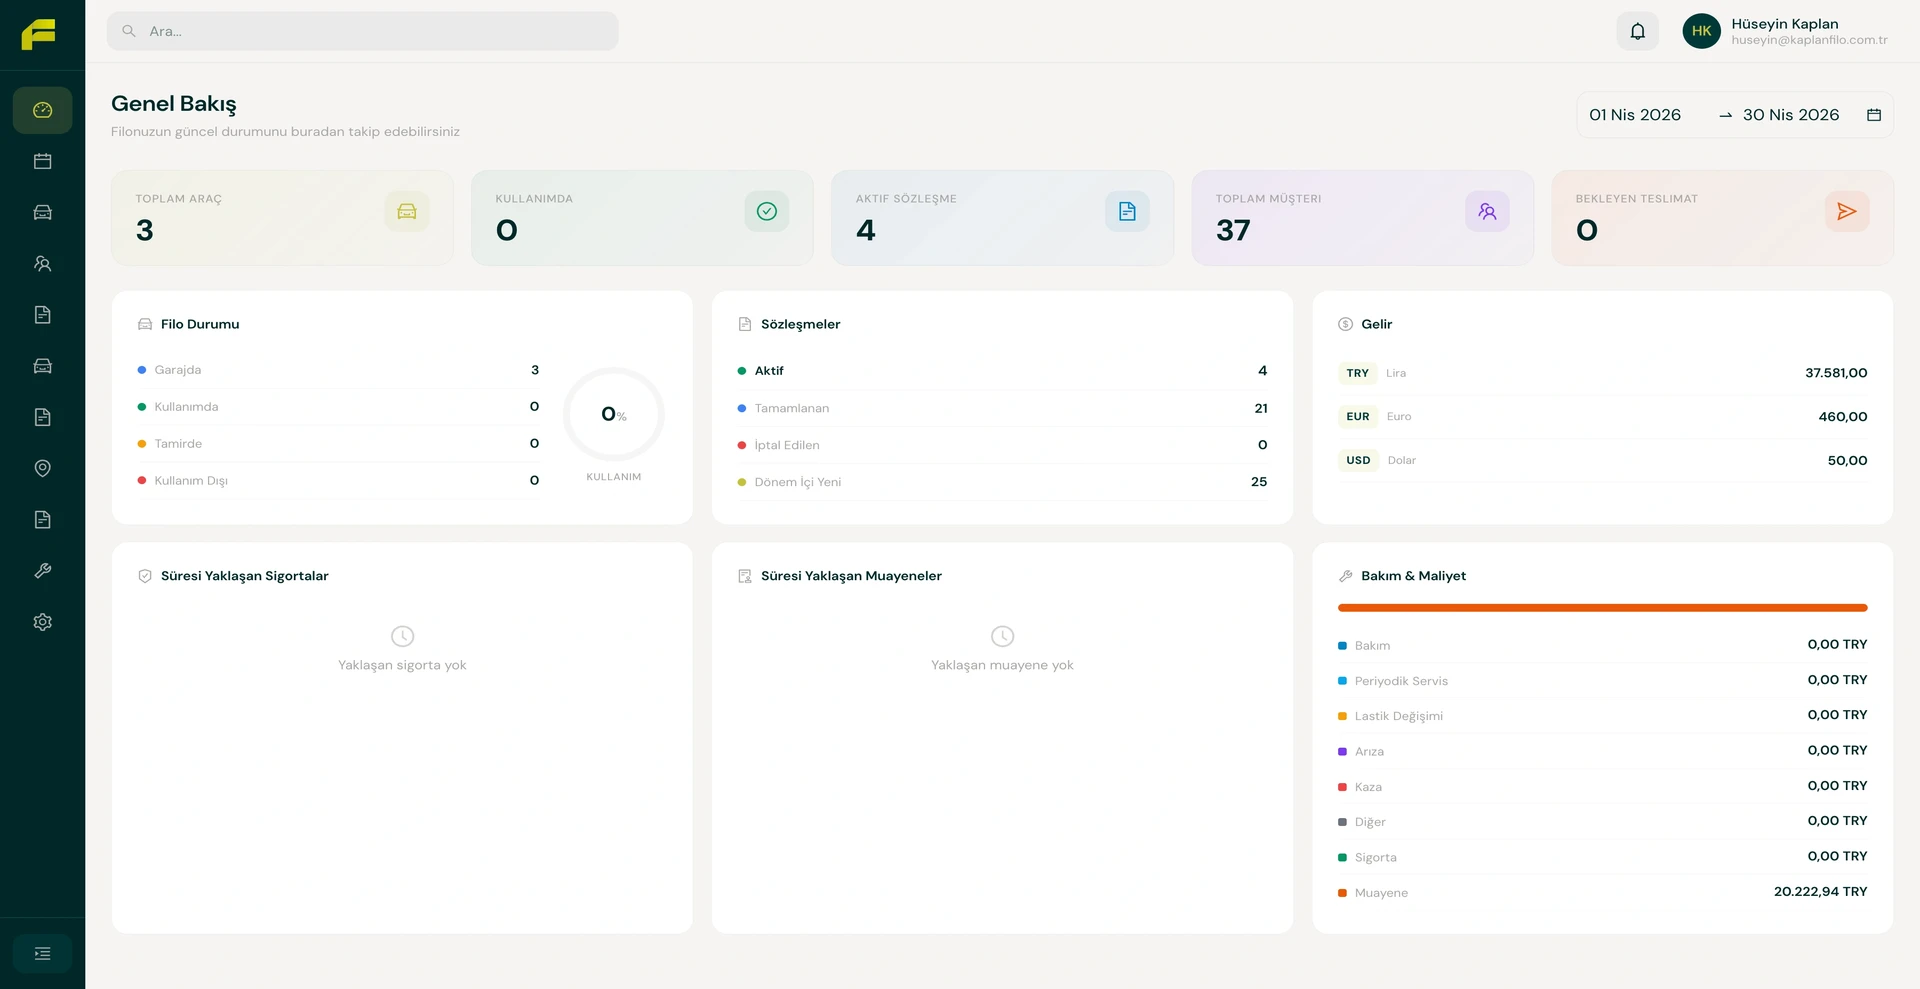Select the 30 Nis 2026 end date
The width and height of the screenshot is (1920, 989).
(x=1790, y=115)
